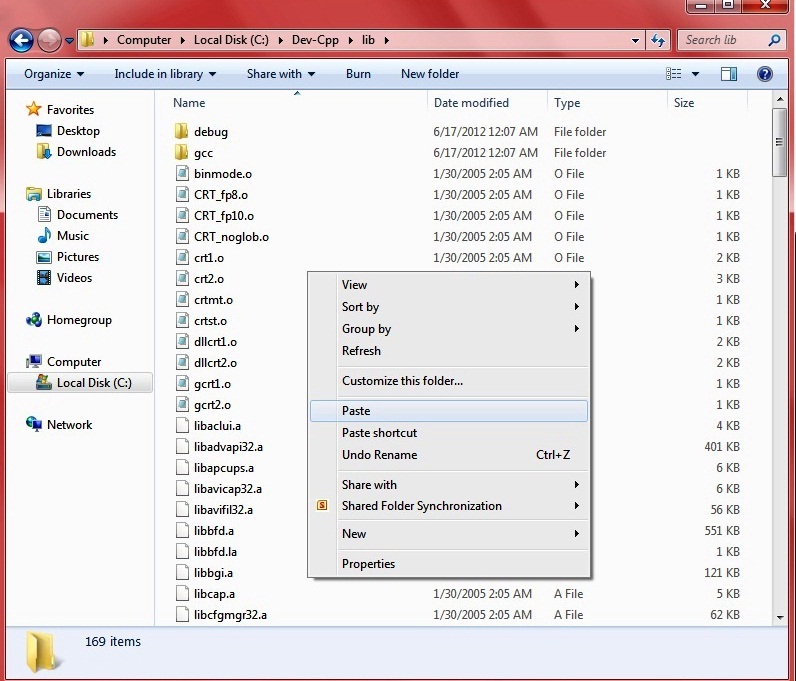Image resolution: width=796 pixels, height=681 pixels.
Task: Choose Paste in context menu
Action: coord(449,411)
